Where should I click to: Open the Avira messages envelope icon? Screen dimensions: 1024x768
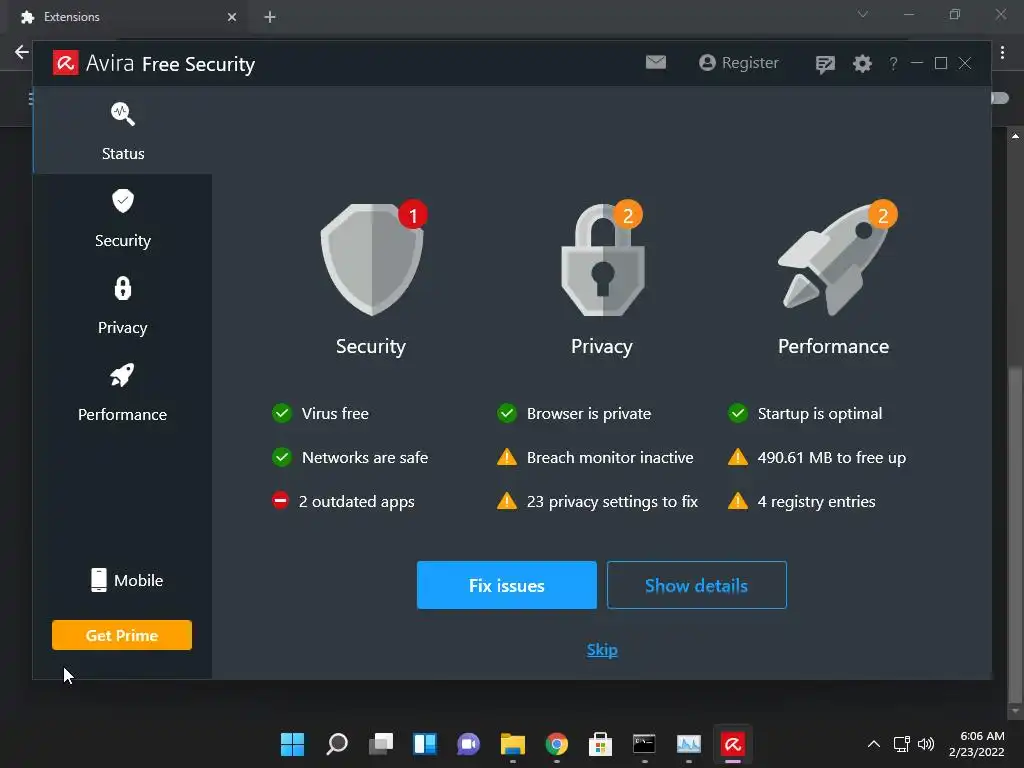coord(656,62)
